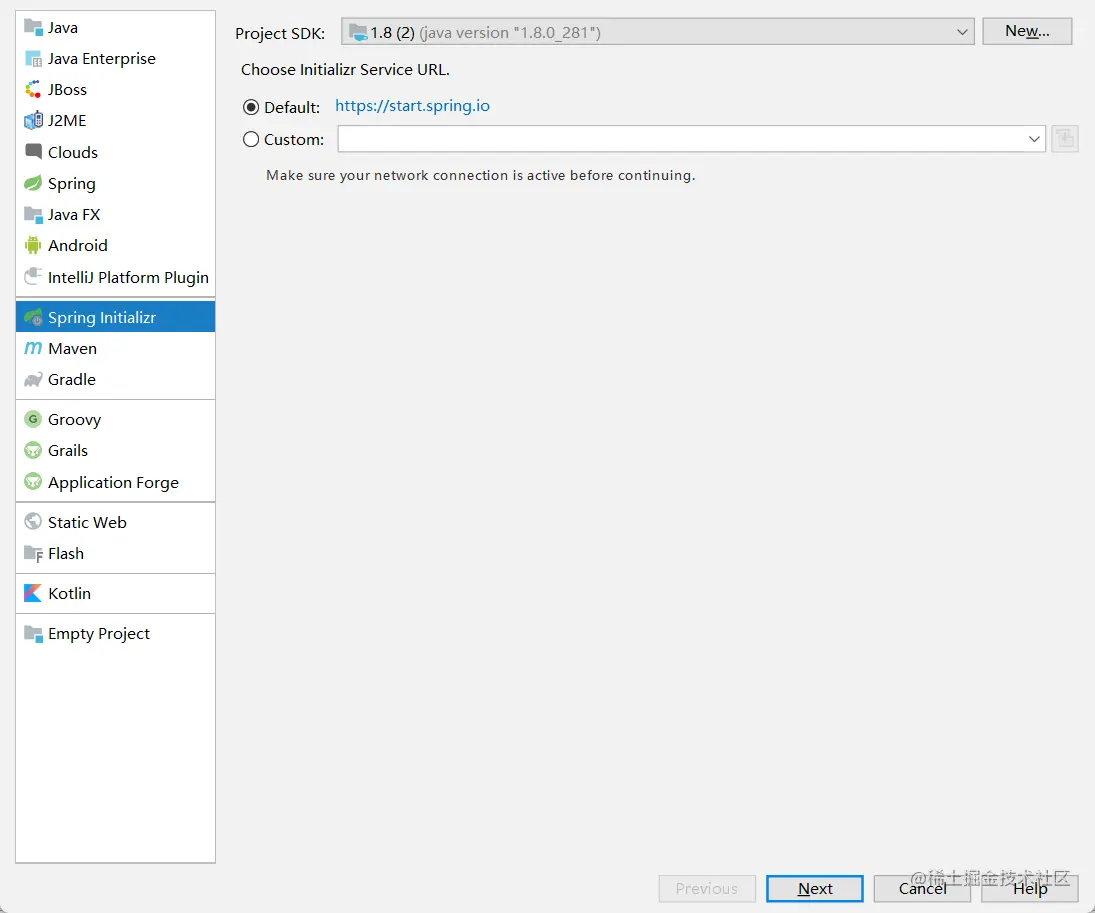
Task: Click the Cancel button
Action: [x=922, y=889]
